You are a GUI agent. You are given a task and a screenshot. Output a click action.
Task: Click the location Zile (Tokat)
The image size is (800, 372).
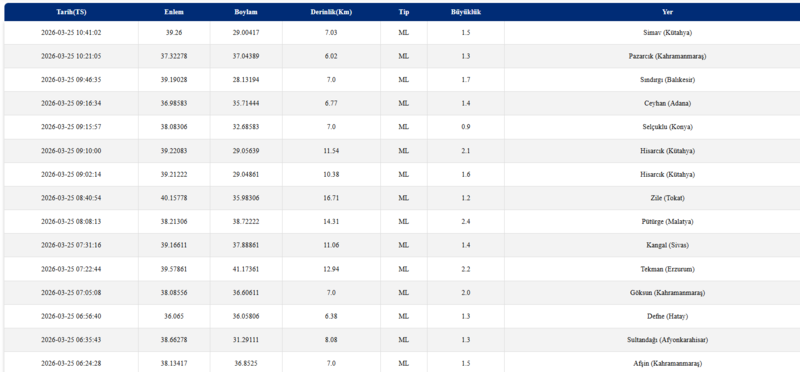click(x=667, y=198)
